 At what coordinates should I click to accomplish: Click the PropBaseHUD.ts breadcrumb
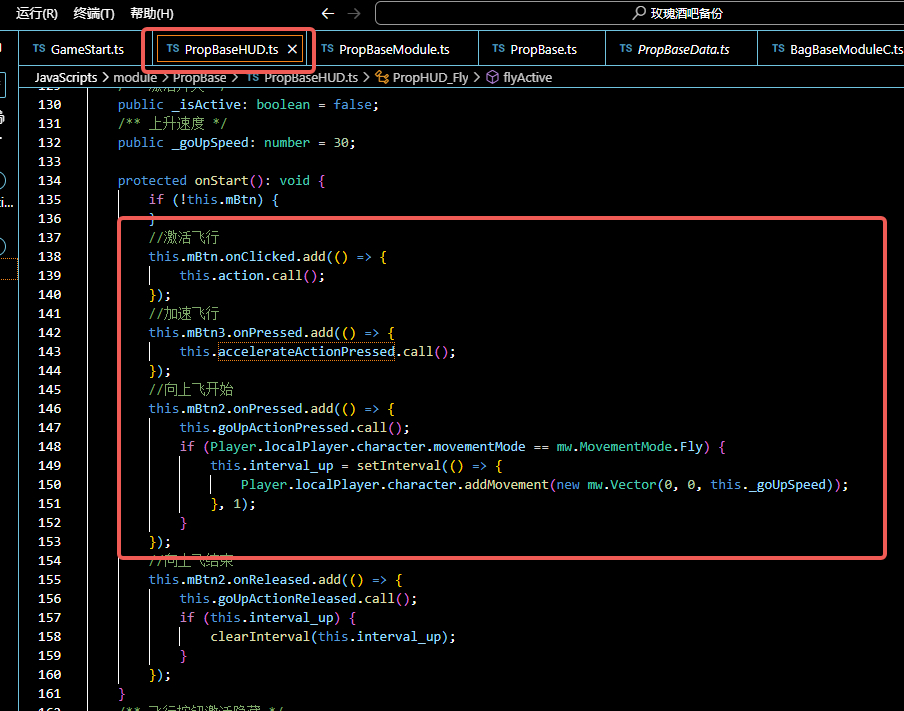click(x=311, y=77)
